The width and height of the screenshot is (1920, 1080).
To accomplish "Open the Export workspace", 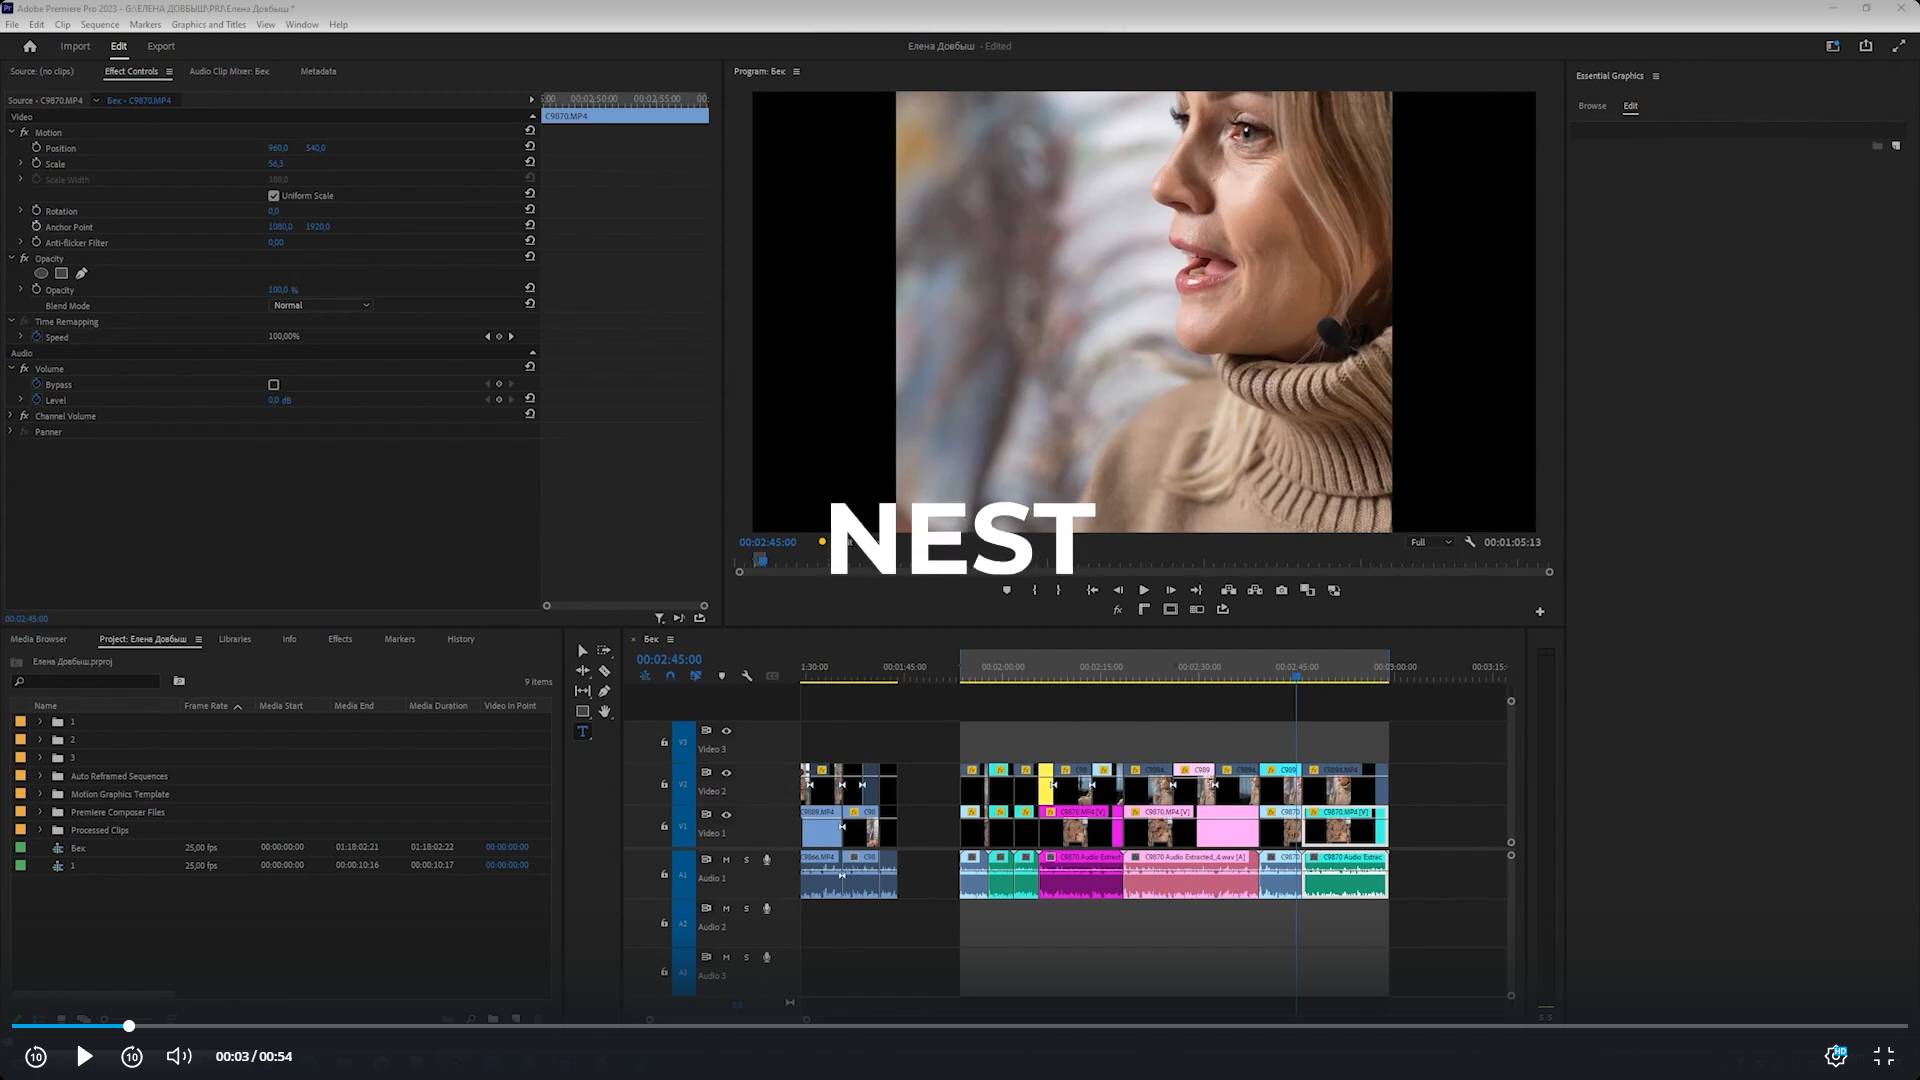I will (x=161, y=46).
